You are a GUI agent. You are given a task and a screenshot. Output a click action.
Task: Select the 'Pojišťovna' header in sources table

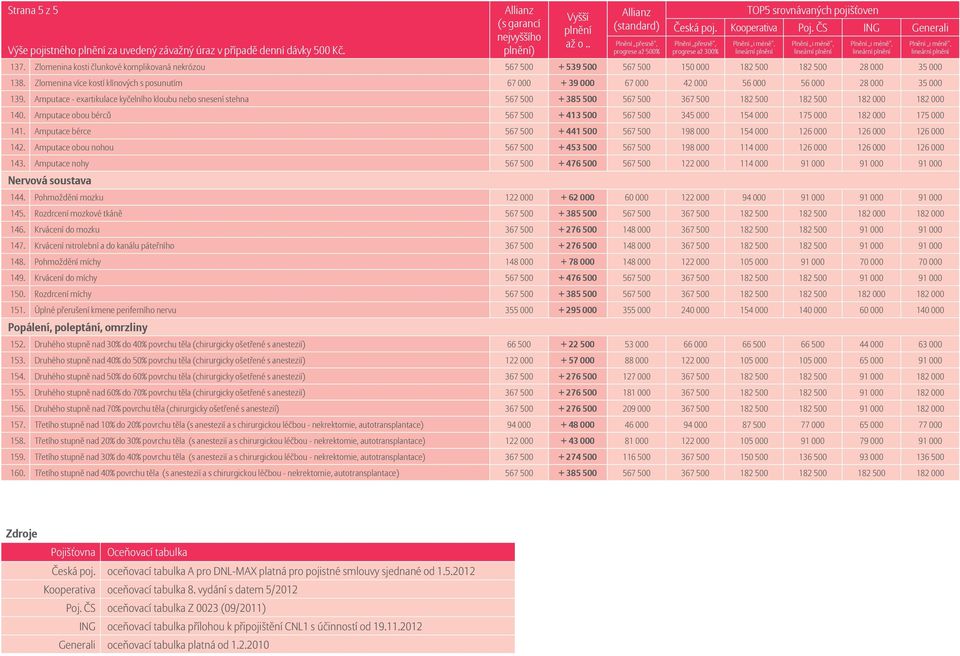pos(73,552)
